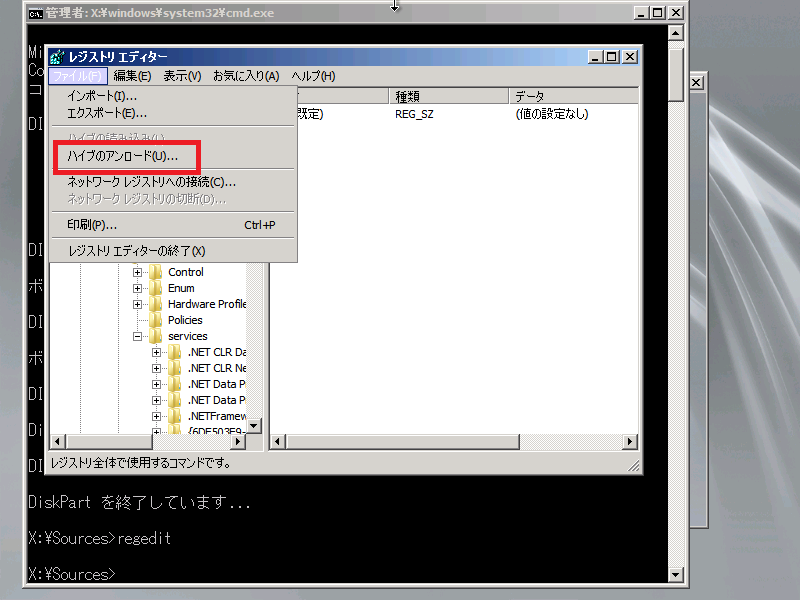Open the ヘルプ(H) menu
This screenshot has width=800, height=600.
(x=313, y=76)
